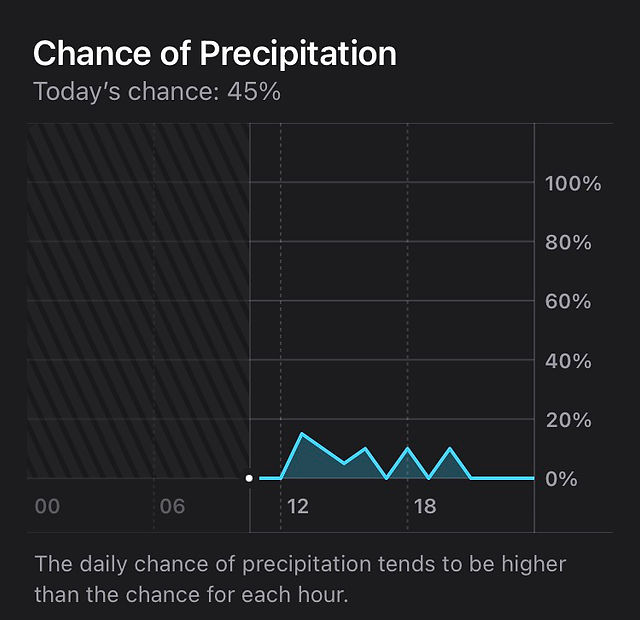
Task: Tap the 20% axis label
Action: (x=568, y=420)
